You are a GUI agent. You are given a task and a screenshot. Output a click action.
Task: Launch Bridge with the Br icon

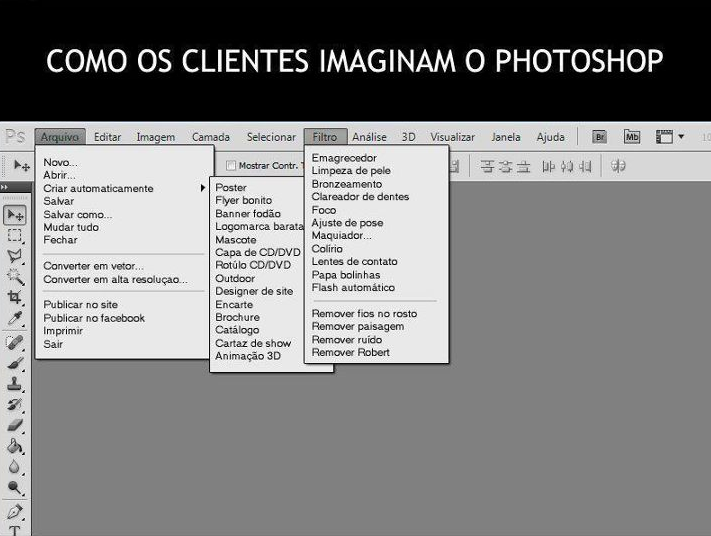click(599, 136)
